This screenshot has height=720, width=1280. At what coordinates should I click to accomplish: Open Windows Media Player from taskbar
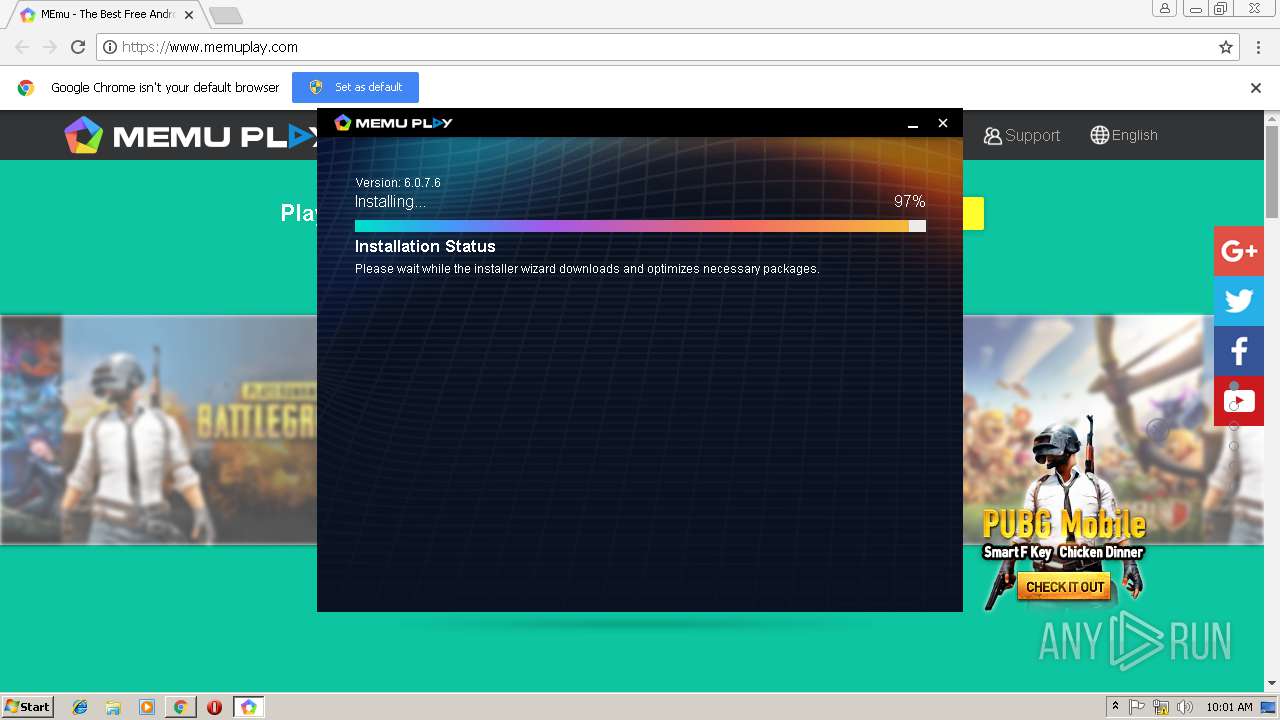[147, 707]
